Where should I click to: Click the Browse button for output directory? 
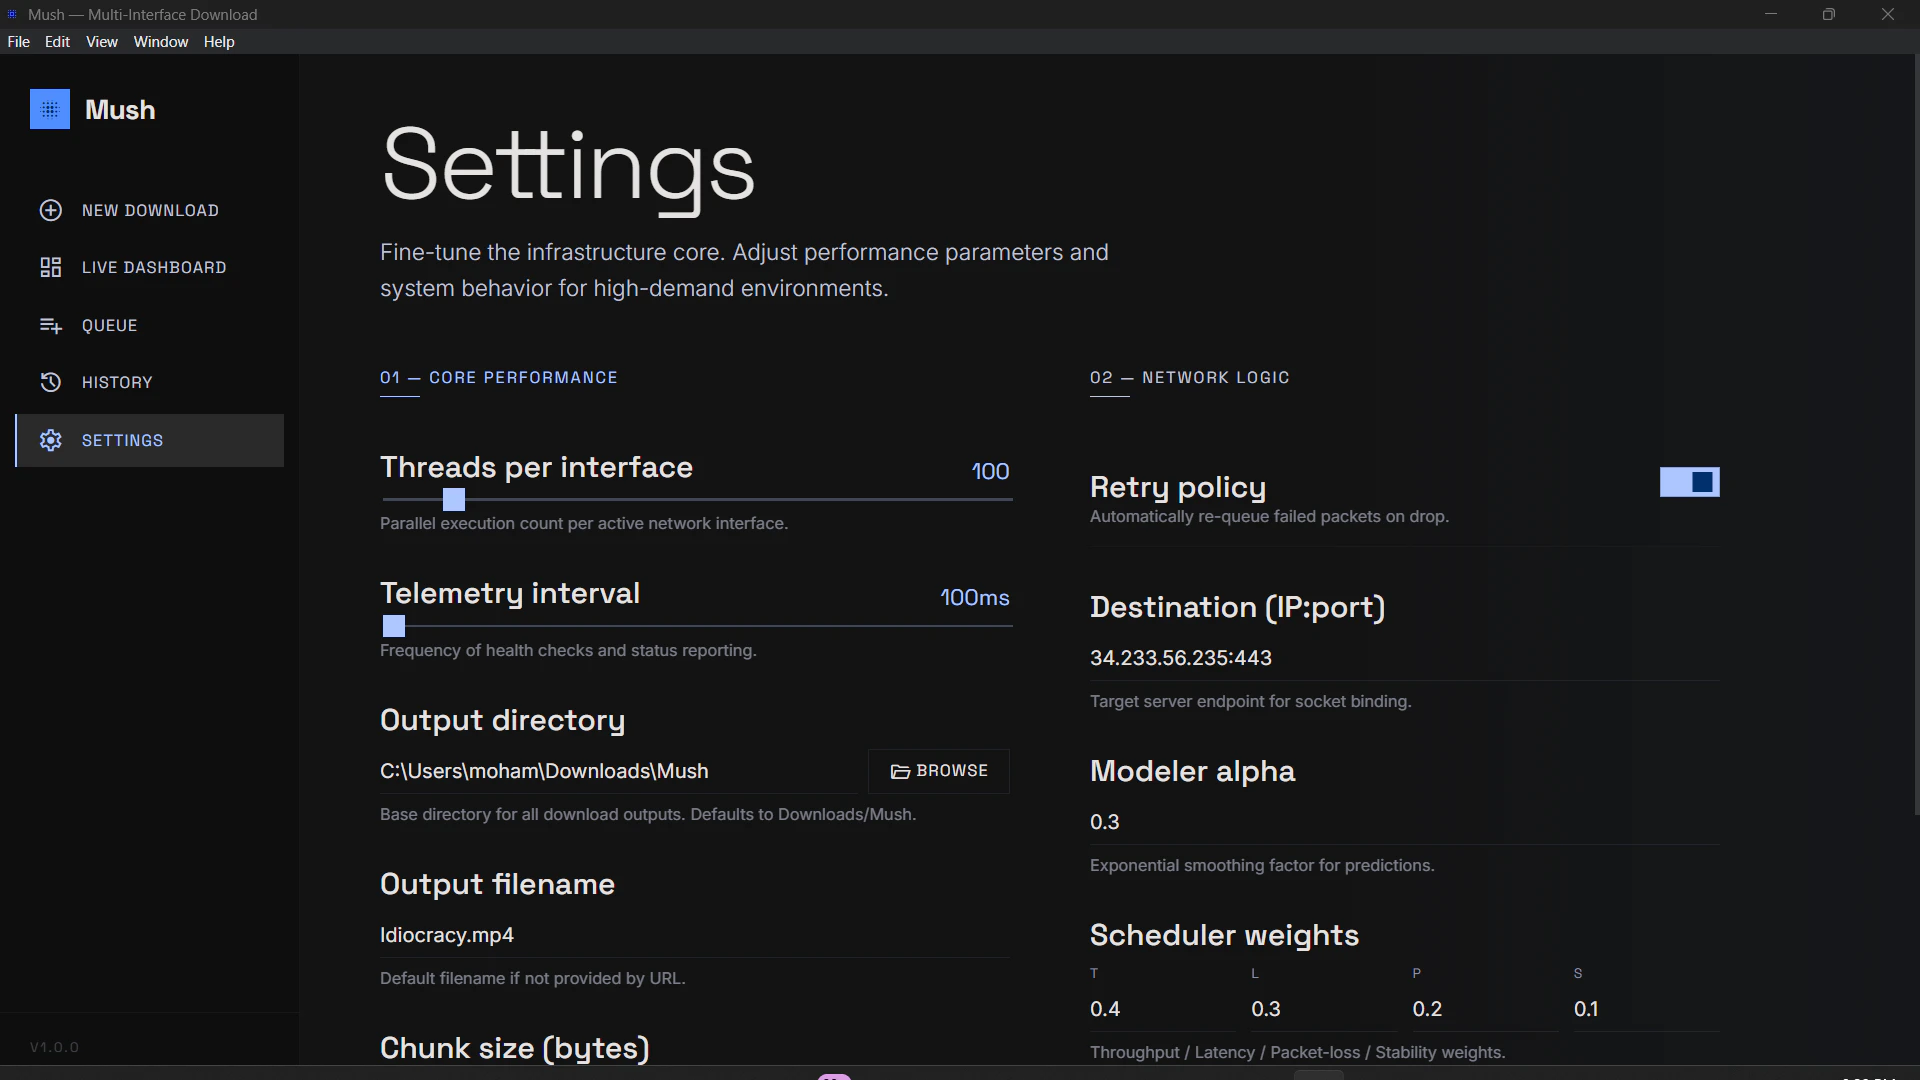938,771
